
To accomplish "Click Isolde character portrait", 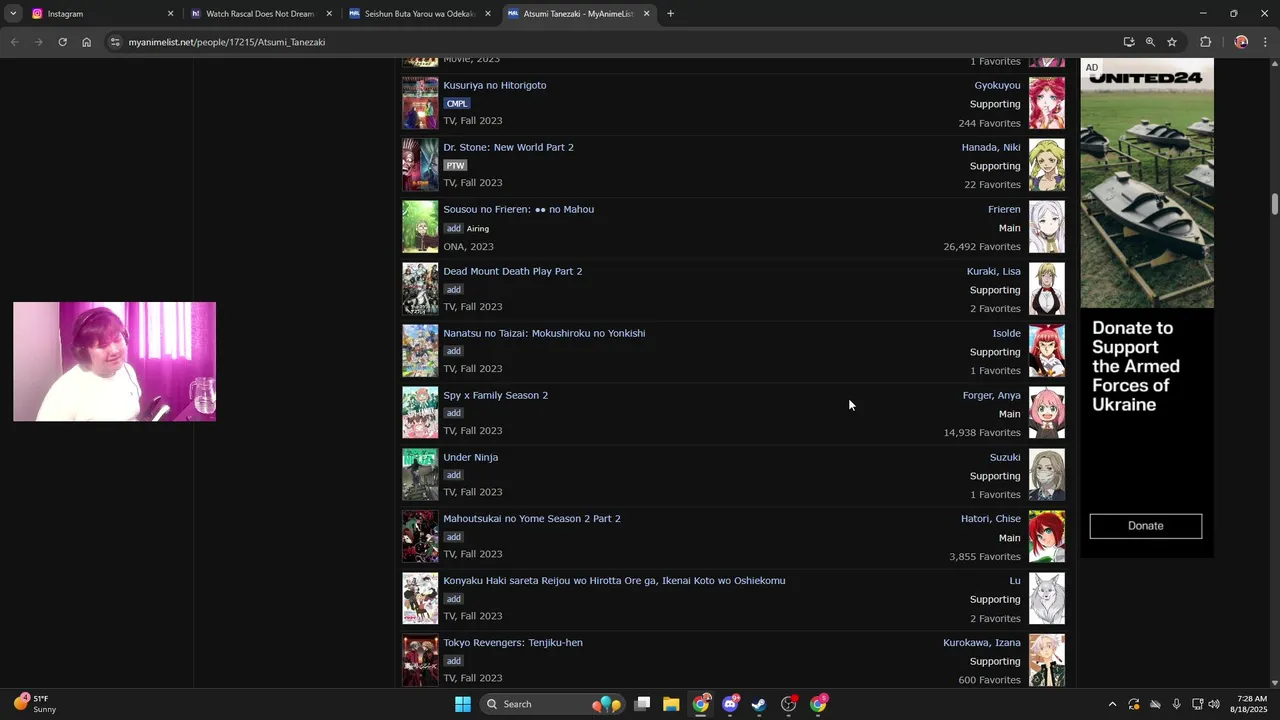I will click(1047, 351).
